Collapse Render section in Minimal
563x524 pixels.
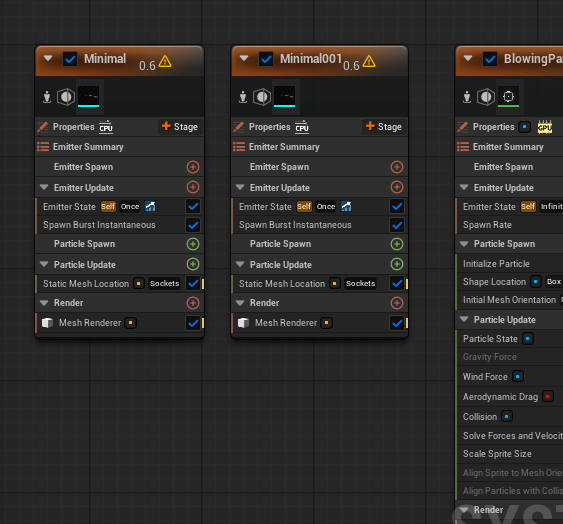coord(44,303)
